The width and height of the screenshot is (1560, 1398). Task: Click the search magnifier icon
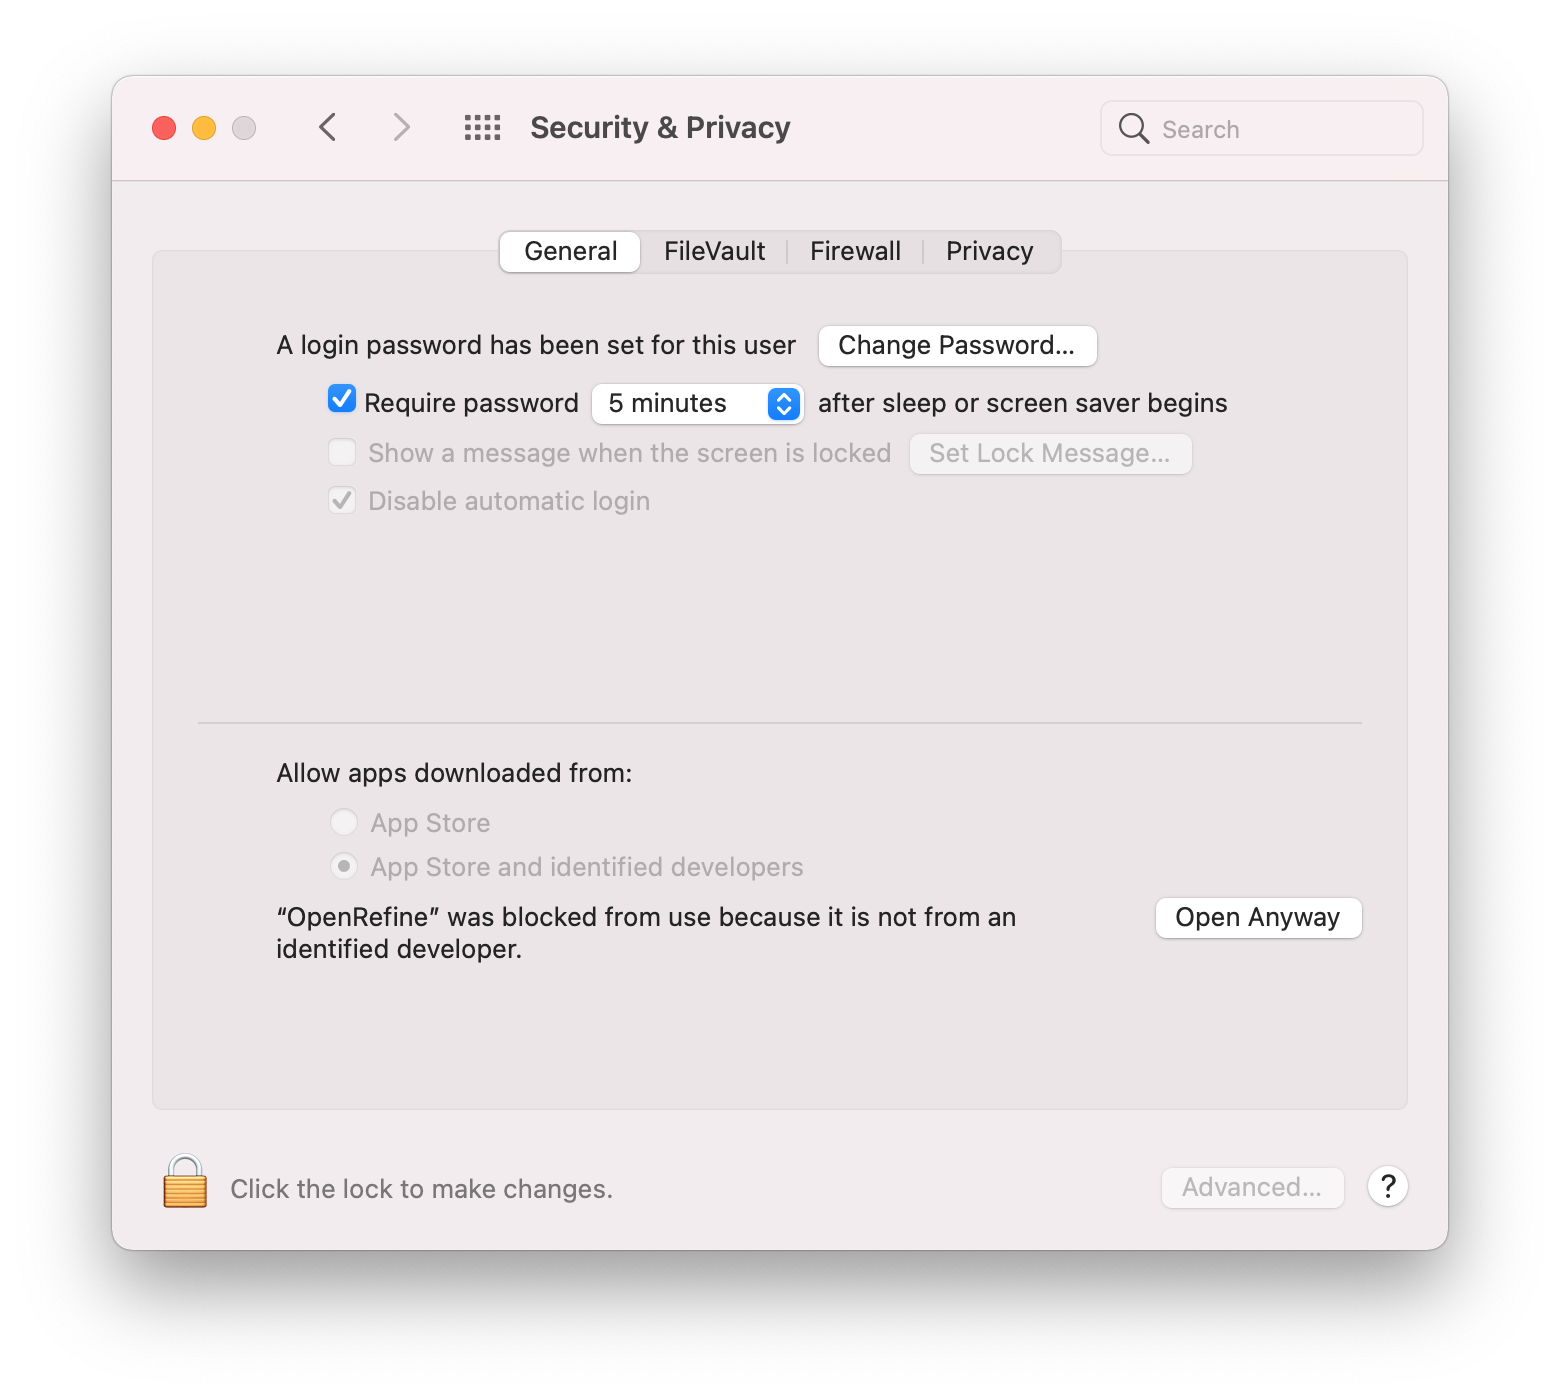tap(1133, 128)
